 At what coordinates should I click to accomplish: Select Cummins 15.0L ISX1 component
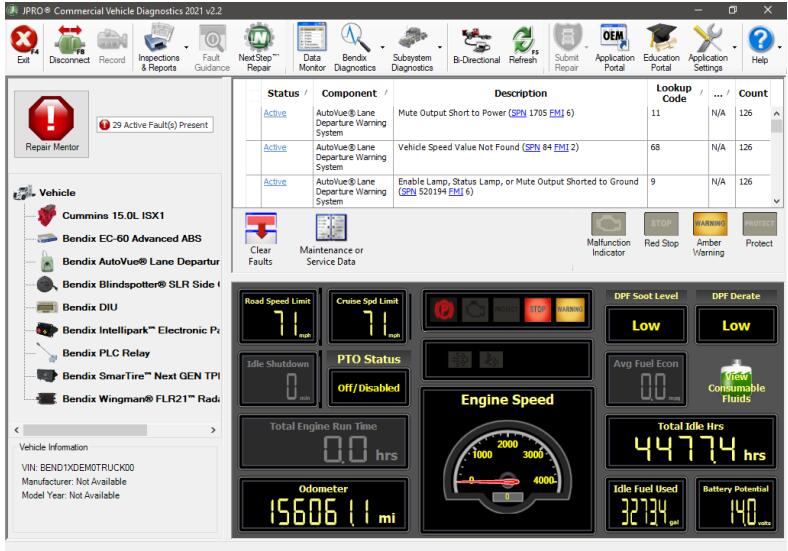[113, 216]
